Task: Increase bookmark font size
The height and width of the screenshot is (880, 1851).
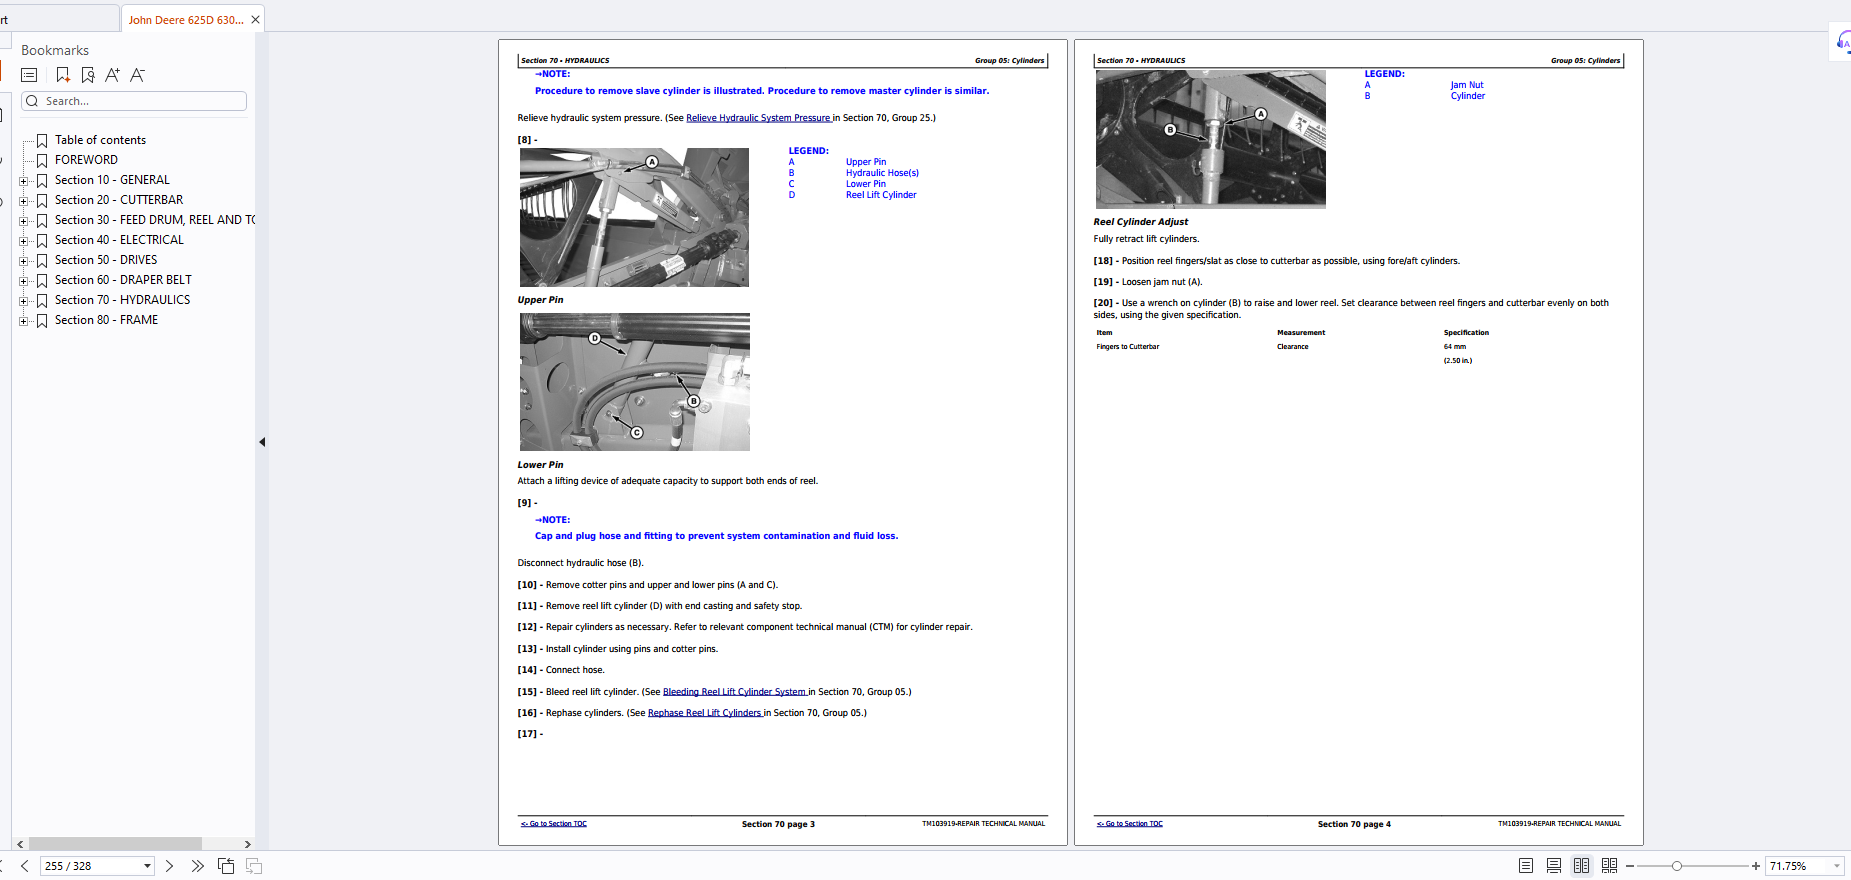Action: pos(112,75)
